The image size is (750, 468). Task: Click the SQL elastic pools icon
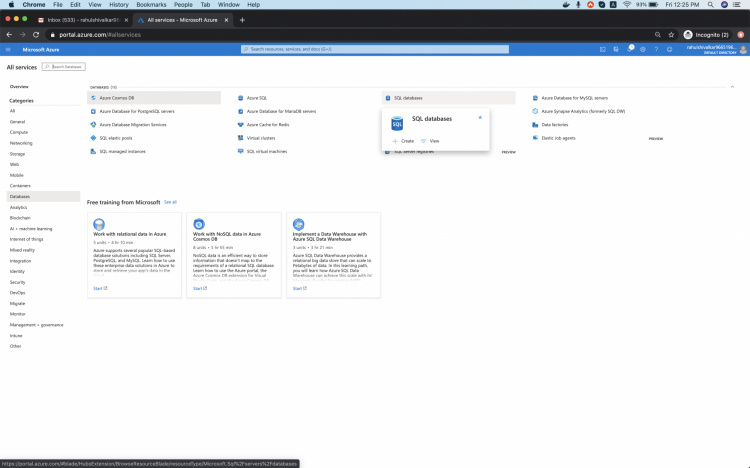91,138
